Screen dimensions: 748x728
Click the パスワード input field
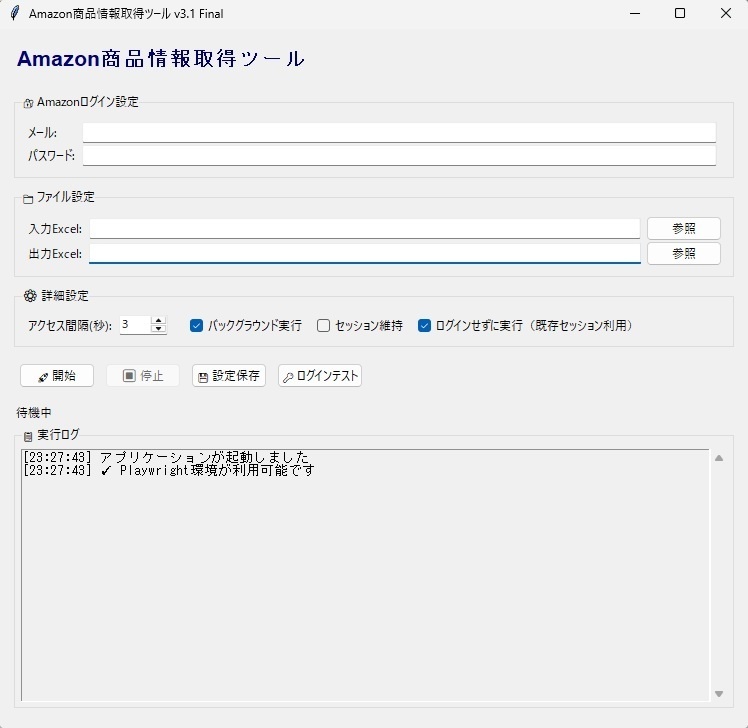tap(399, 156)
